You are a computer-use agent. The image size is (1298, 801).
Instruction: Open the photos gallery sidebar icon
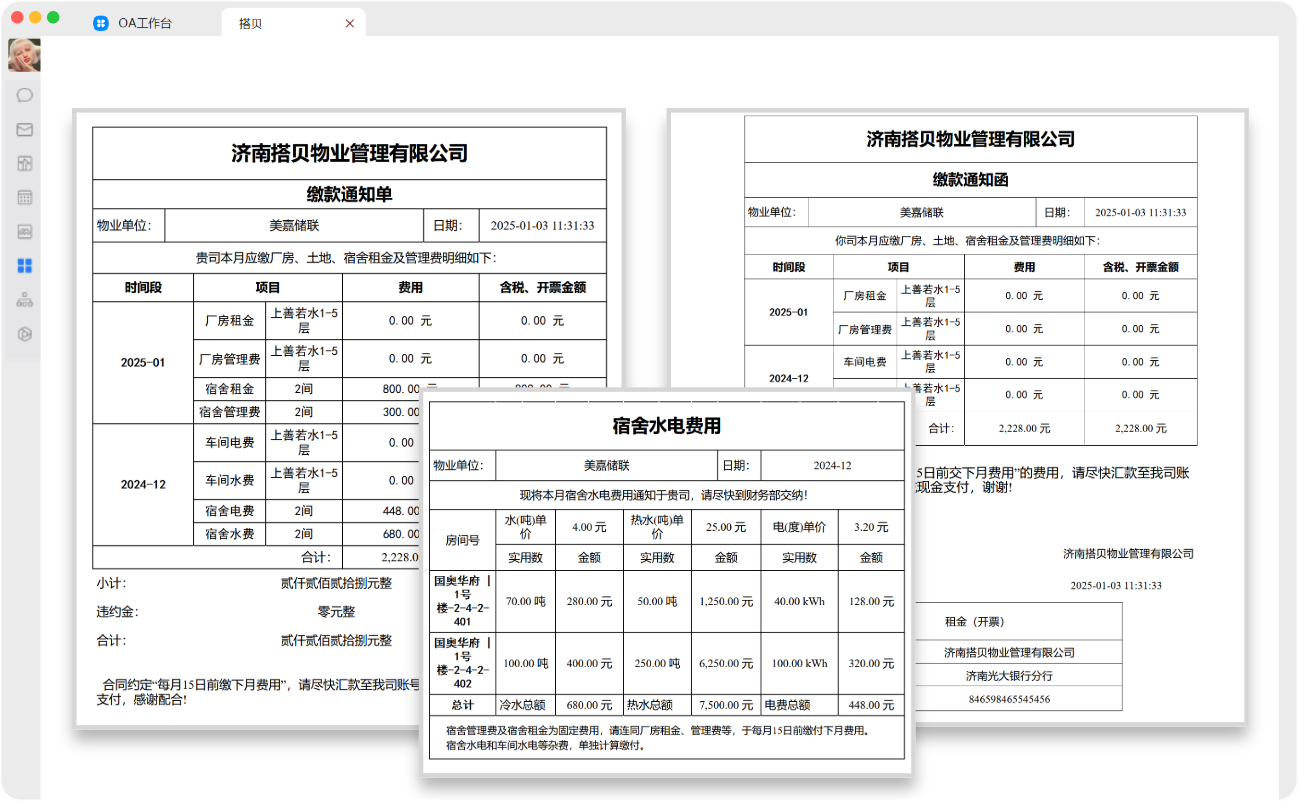(23, 231)
